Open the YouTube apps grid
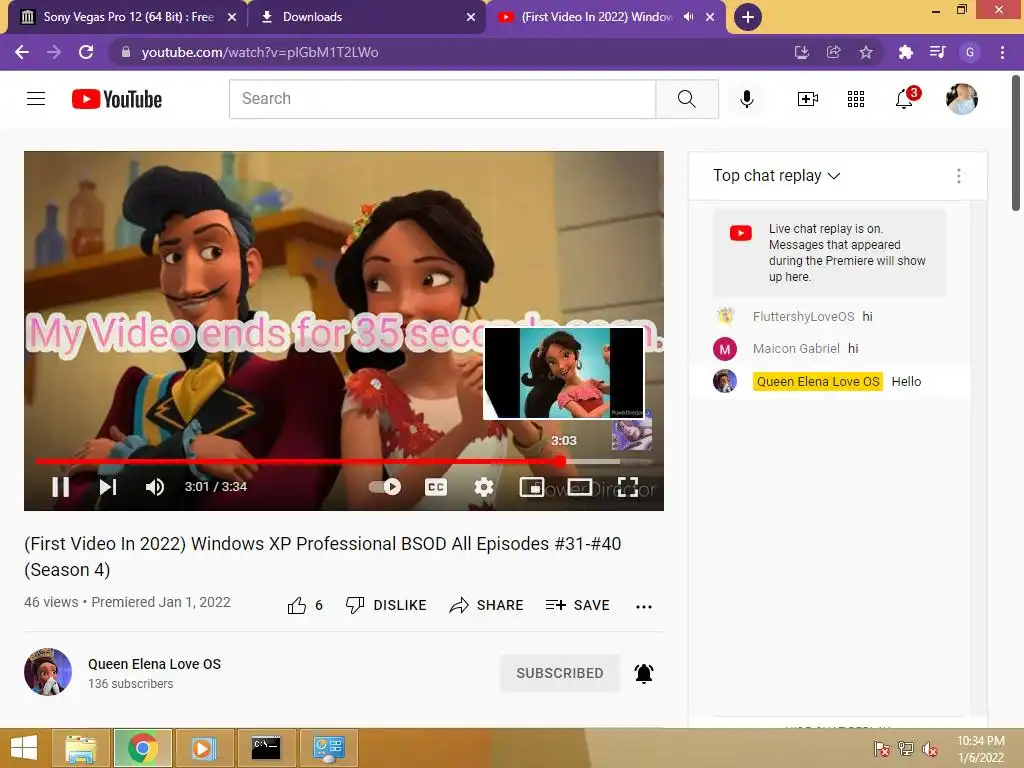This screenshot has width=1024, height=768. point(856,99)
